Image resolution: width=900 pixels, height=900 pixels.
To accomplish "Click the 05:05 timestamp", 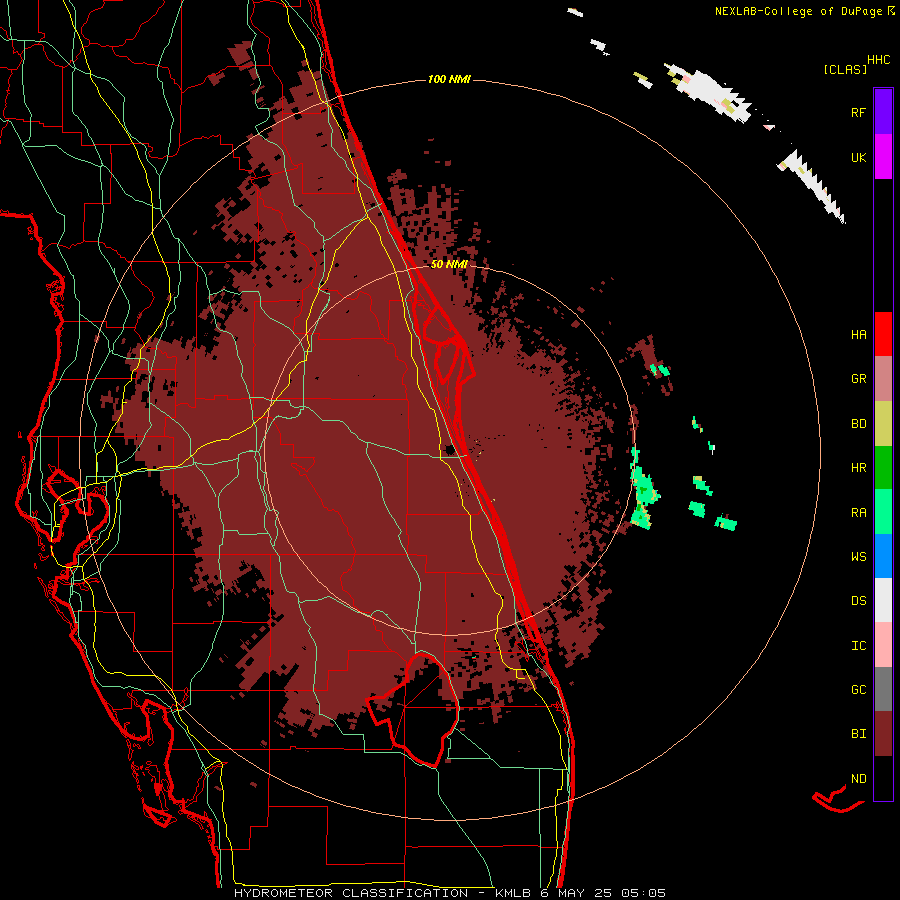I will (x=643, y=893).
